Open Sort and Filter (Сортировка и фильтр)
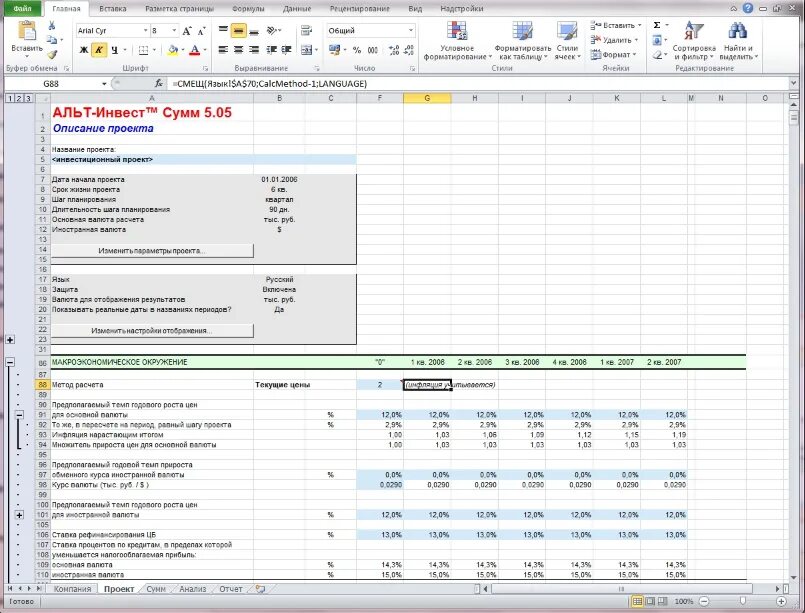The image size is (805, 613). point(694,41)
